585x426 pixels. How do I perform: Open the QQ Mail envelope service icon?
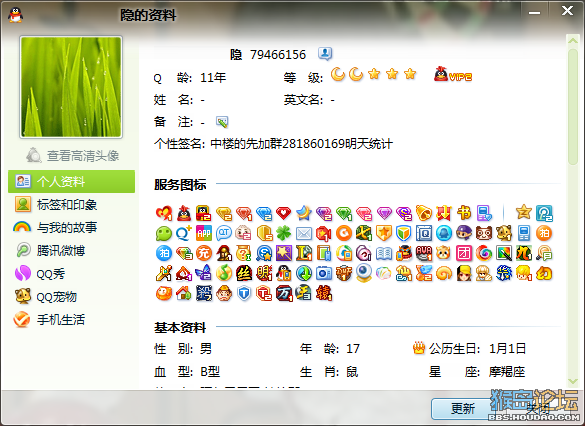(304, 234)
